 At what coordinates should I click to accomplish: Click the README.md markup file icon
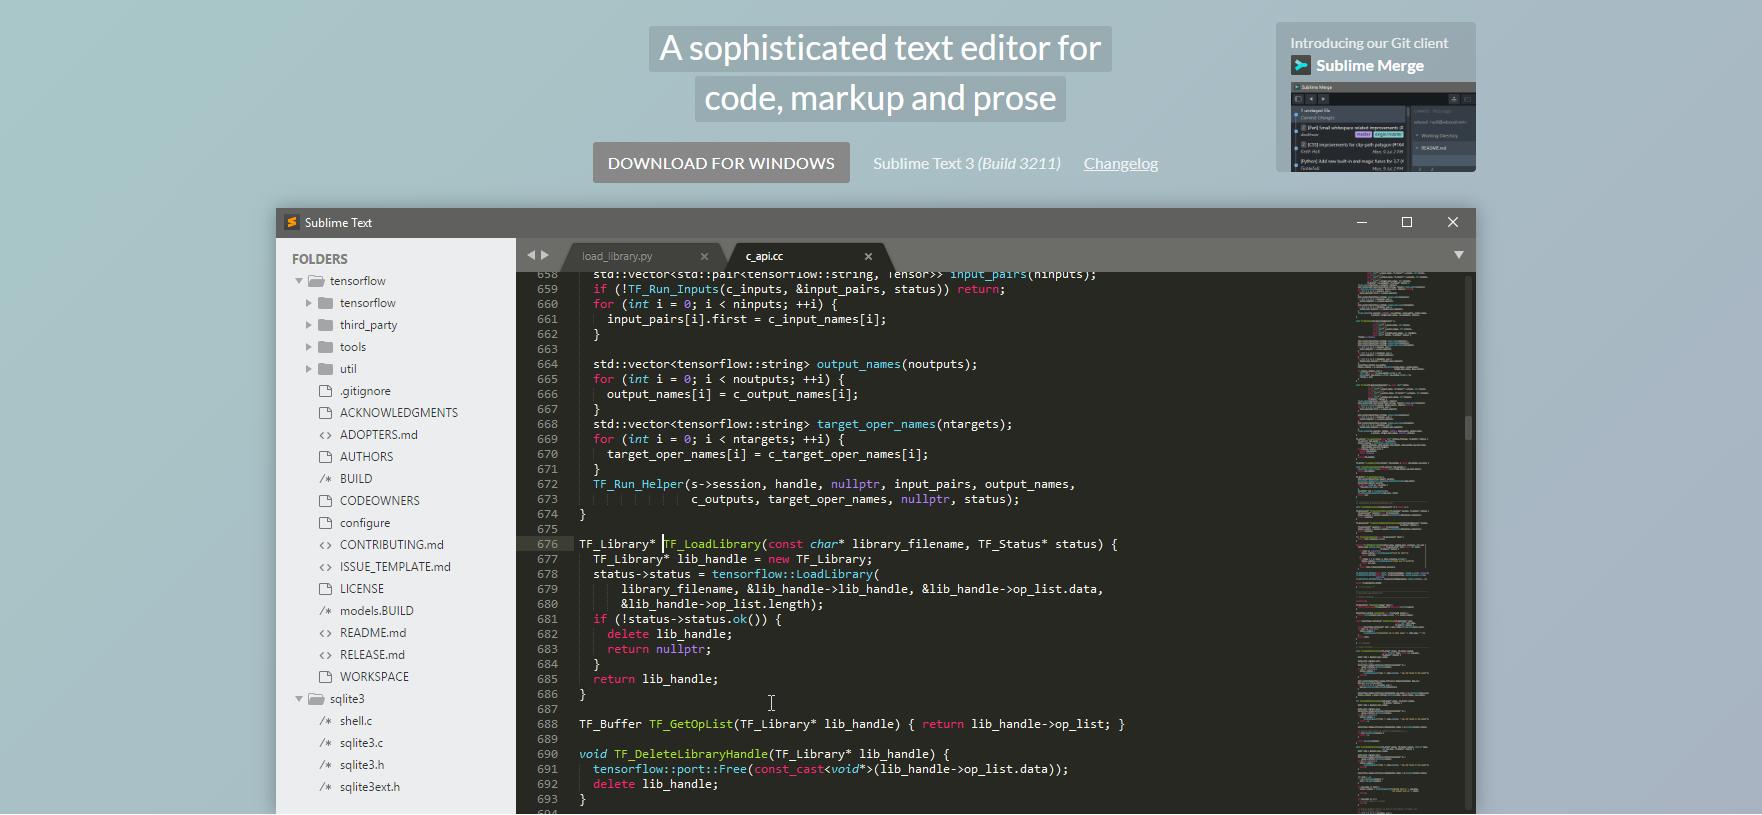[325, 633]
